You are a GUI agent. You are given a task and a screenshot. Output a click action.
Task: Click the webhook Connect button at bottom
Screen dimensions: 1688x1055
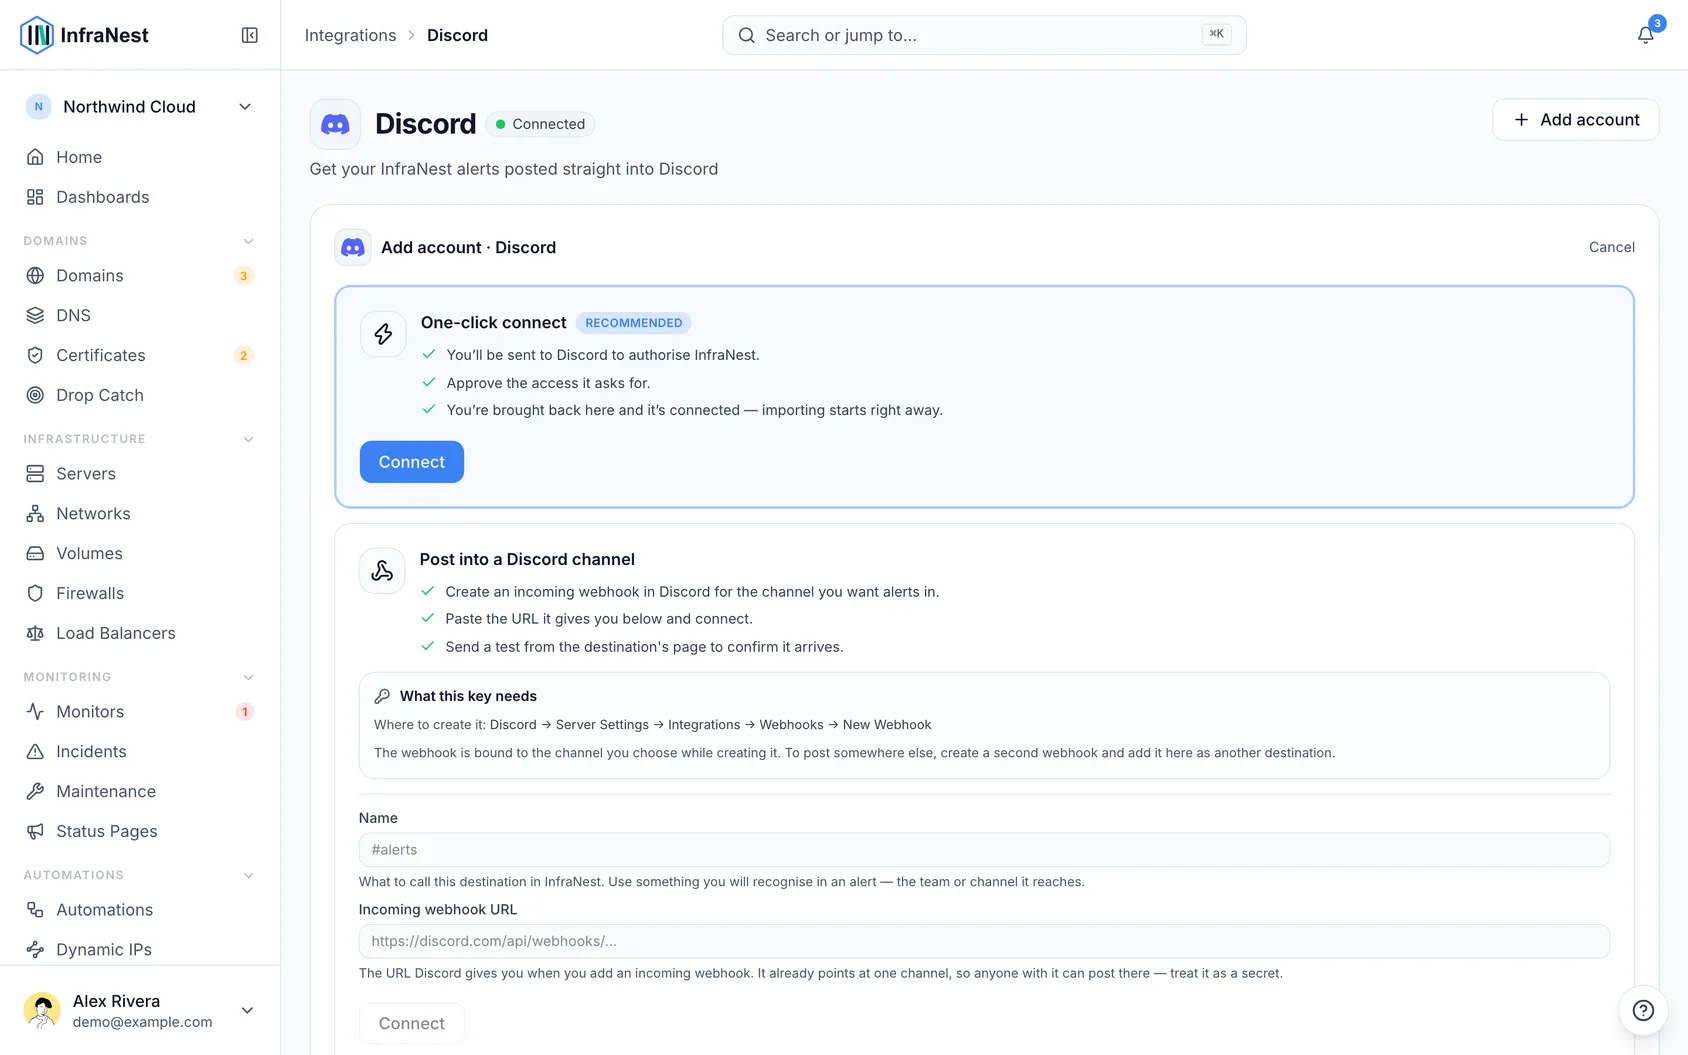[x=412, y=1023]
